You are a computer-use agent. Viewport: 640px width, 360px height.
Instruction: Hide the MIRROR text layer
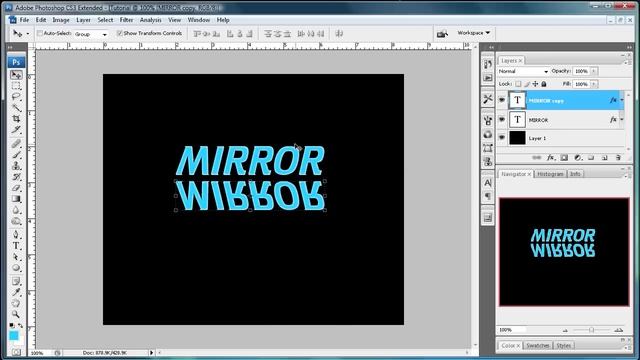coord(502,120)
